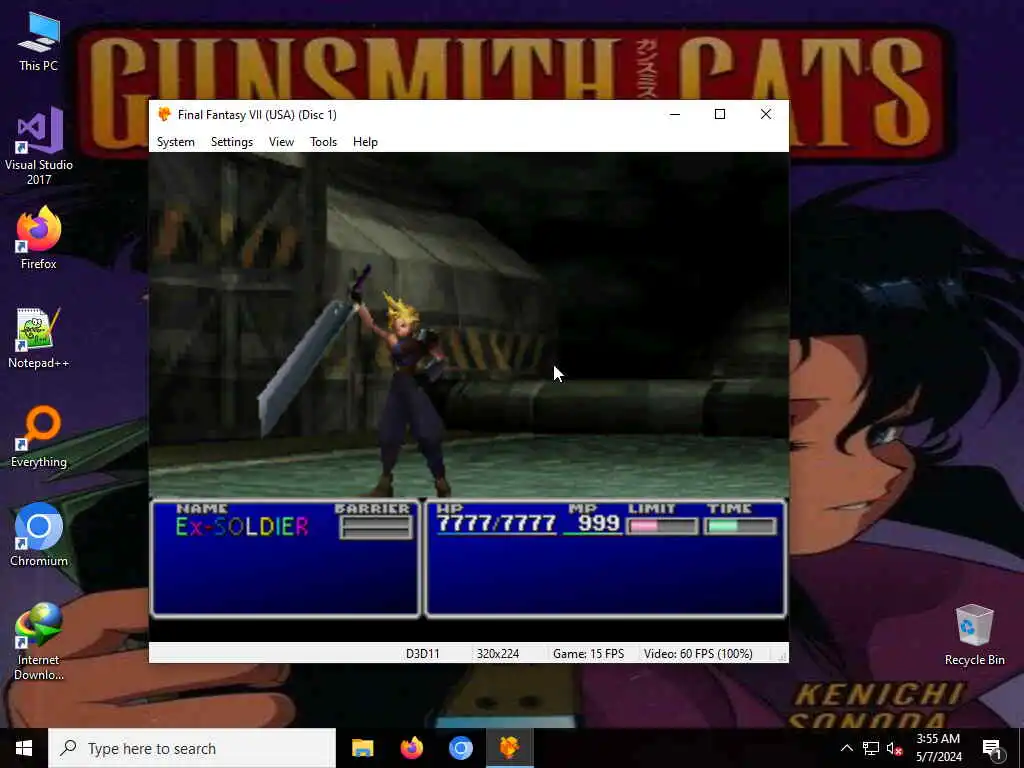Open File Explorer from the taskbar
This screenshot has height=768, width=1024.
[362, 748]
